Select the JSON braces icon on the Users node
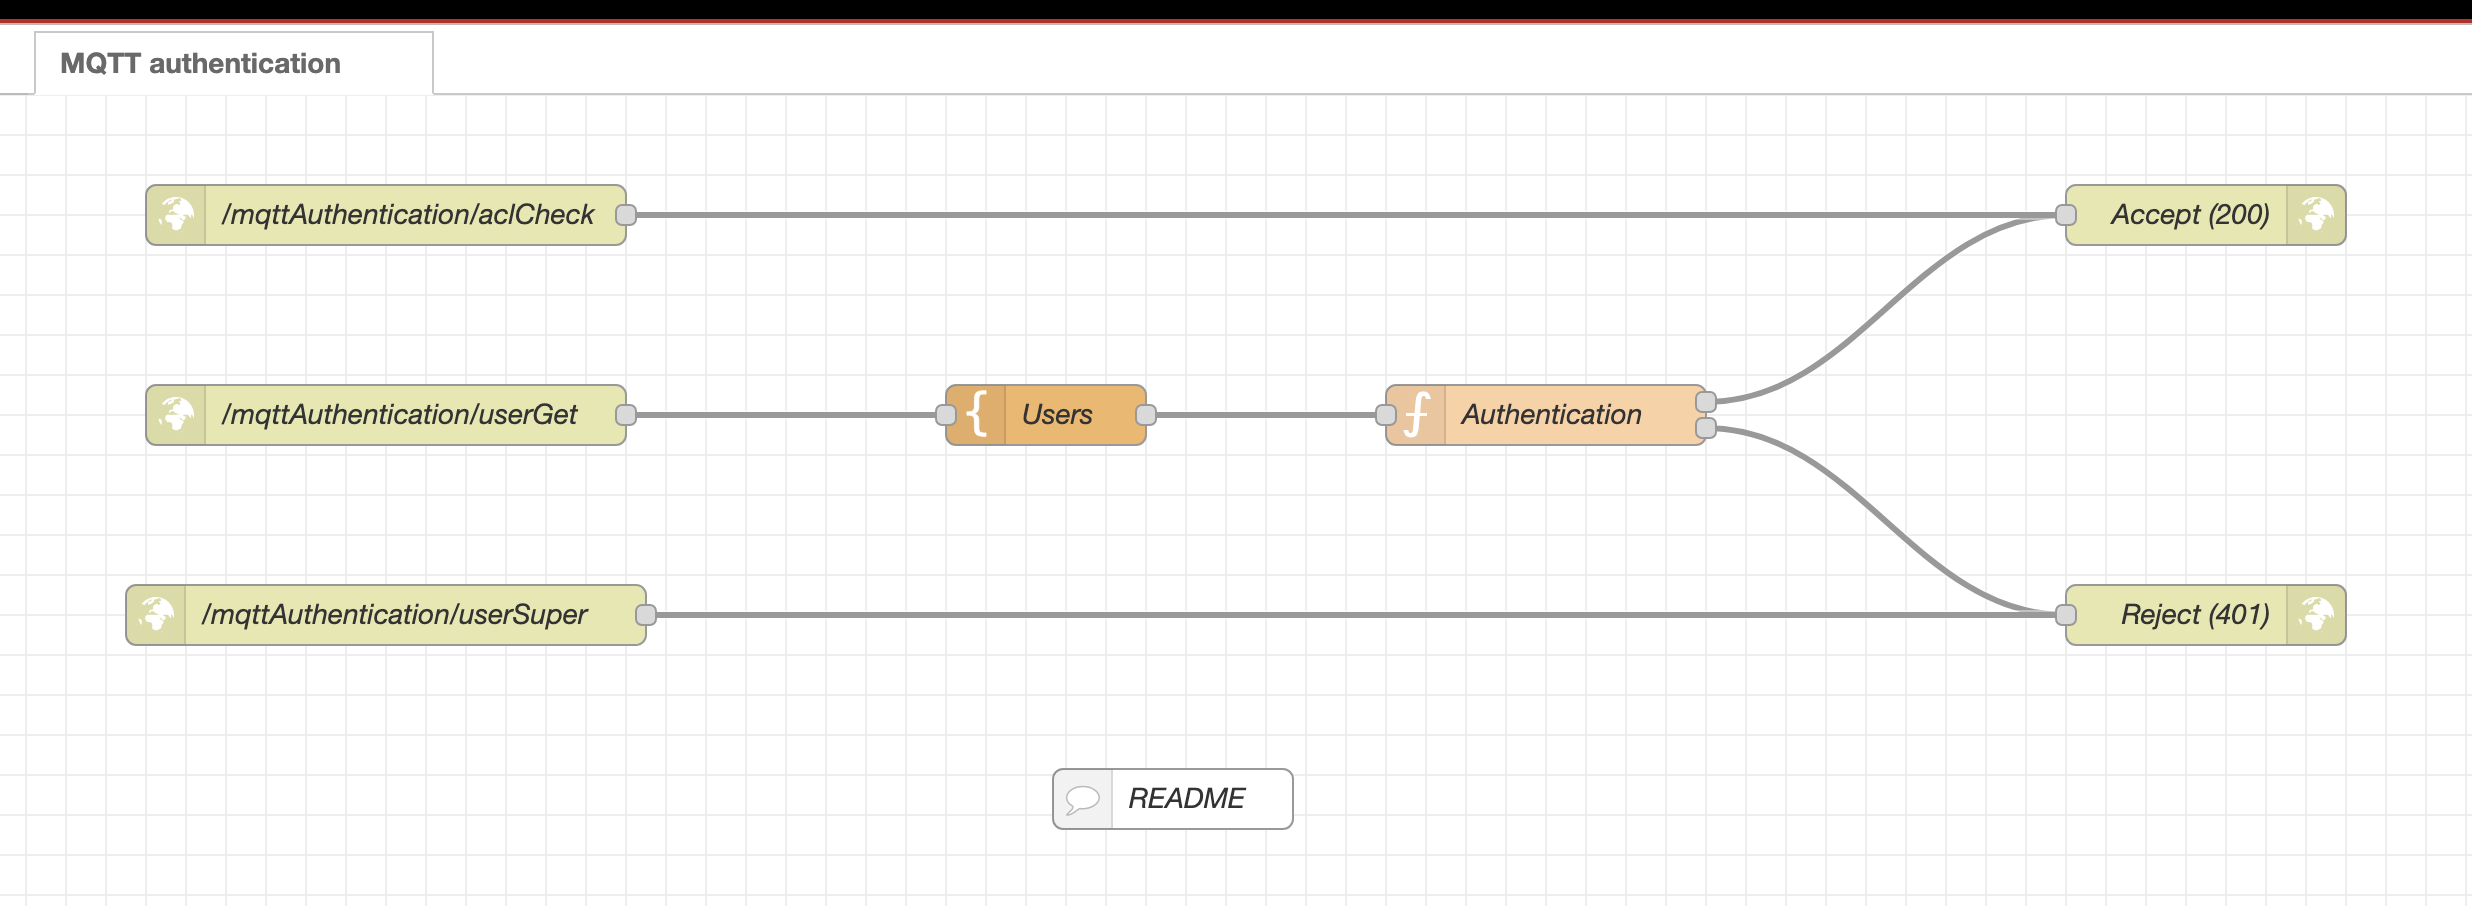The height and width of the screenshot is (906, 2472). (977, 414)
